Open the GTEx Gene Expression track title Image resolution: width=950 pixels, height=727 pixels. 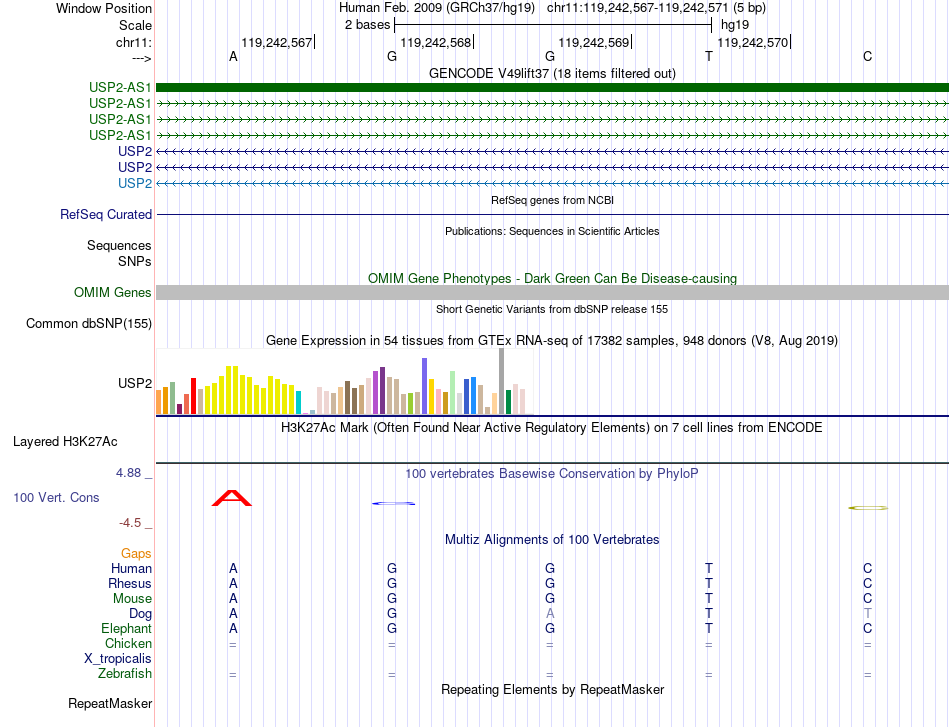(552, 340)
